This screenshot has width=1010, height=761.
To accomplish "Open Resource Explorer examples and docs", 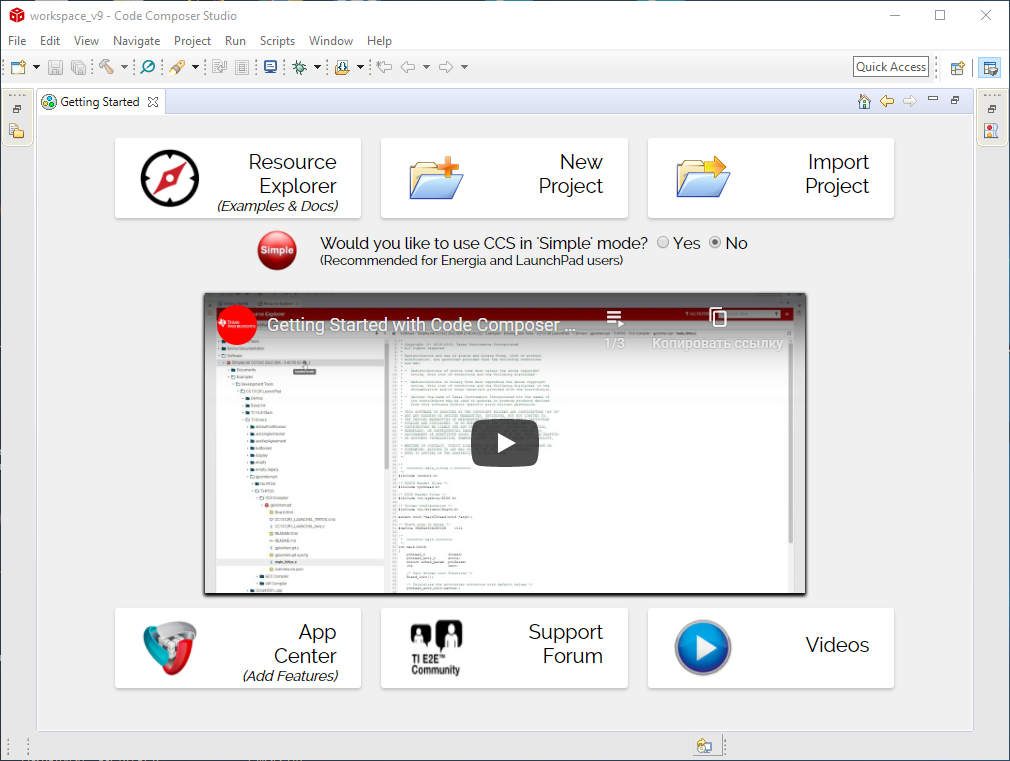I will (x=238, y=178).
